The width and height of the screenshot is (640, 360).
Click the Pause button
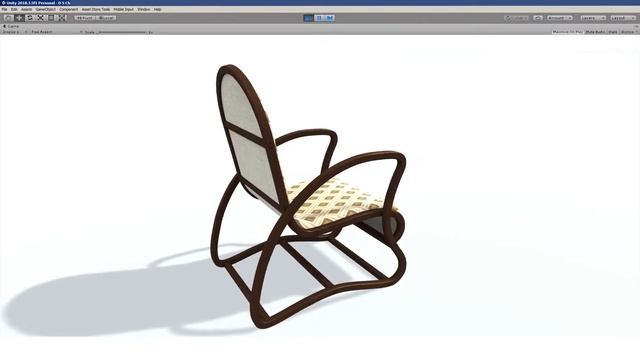(319, 18)
